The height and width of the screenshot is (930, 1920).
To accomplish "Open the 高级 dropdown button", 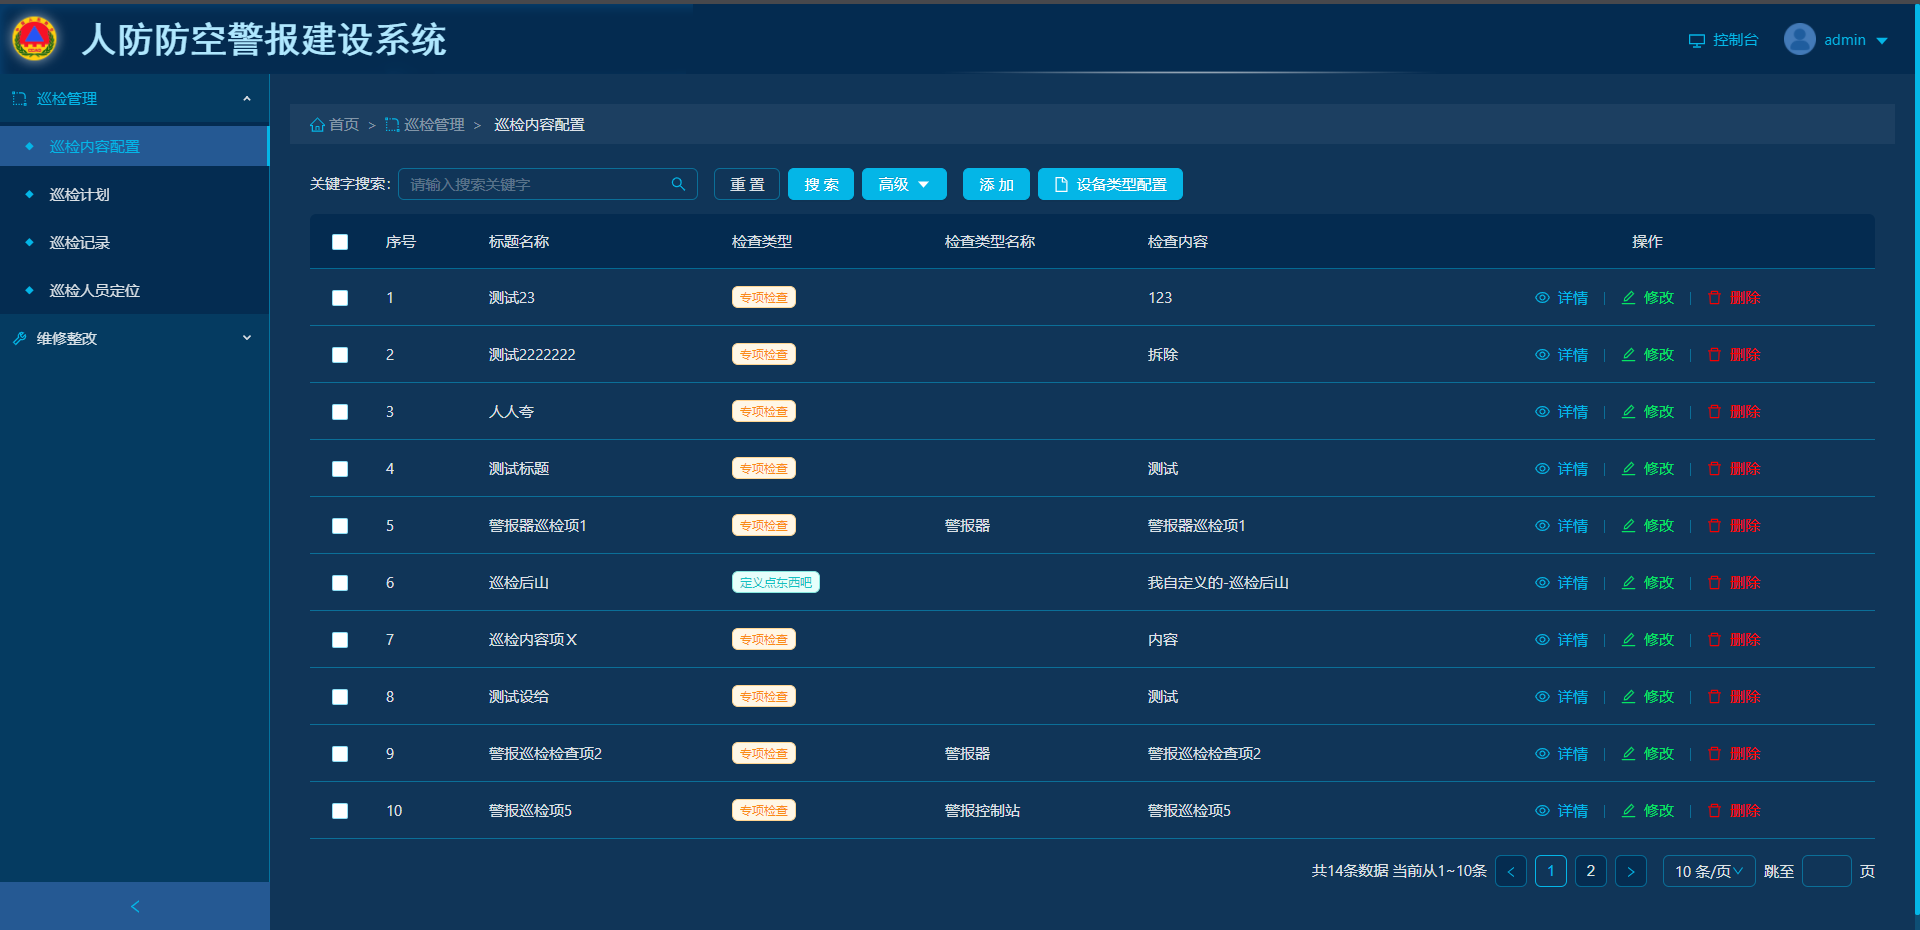I will [x=904, y=184].
